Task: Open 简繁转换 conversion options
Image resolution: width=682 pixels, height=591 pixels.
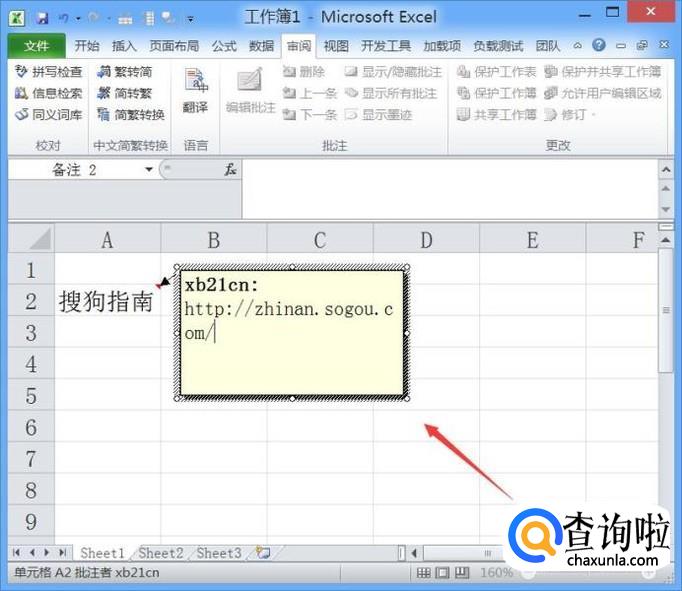Action: click(130, 114)
